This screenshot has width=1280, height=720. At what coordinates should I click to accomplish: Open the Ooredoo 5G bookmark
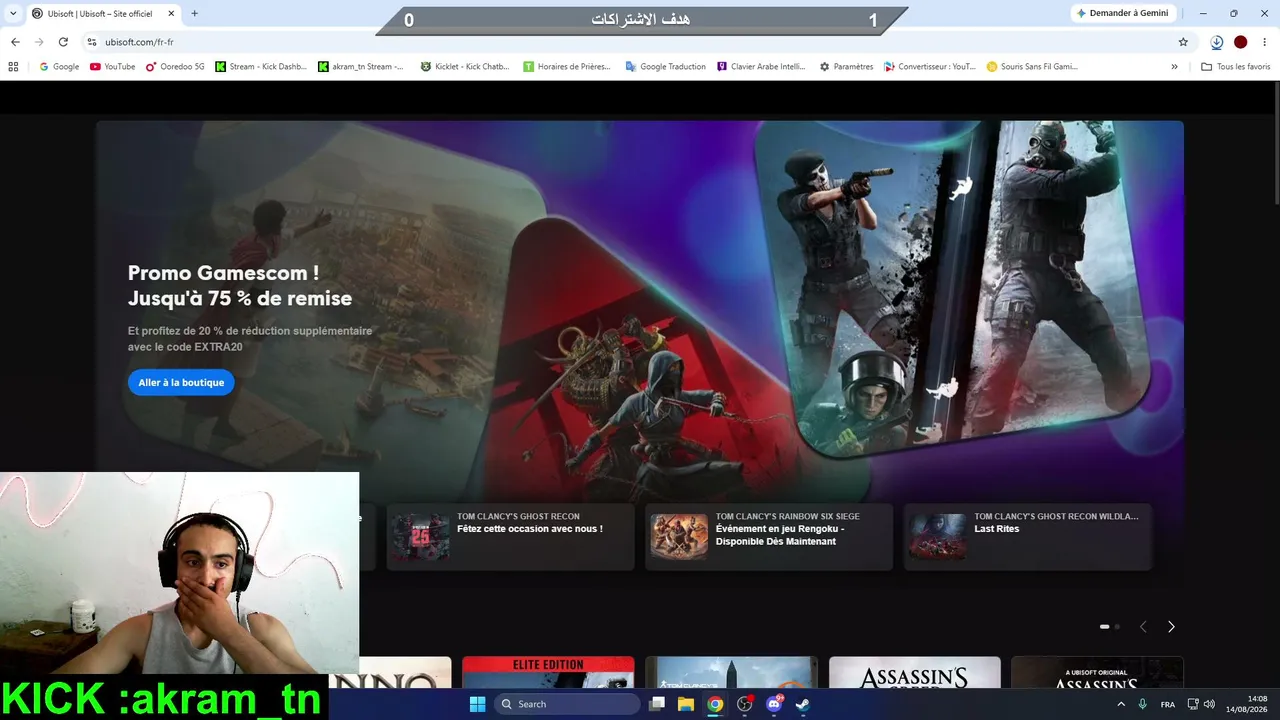pos(175,67)
